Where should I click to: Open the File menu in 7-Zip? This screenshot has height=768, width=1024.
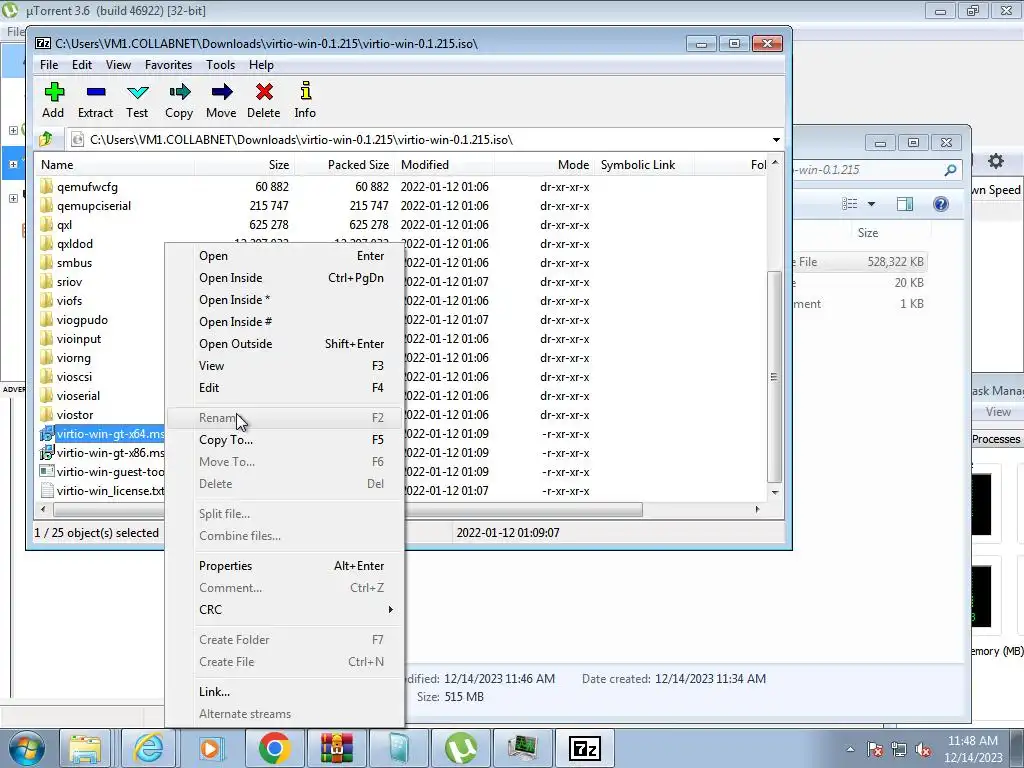(x=49, y=65)
